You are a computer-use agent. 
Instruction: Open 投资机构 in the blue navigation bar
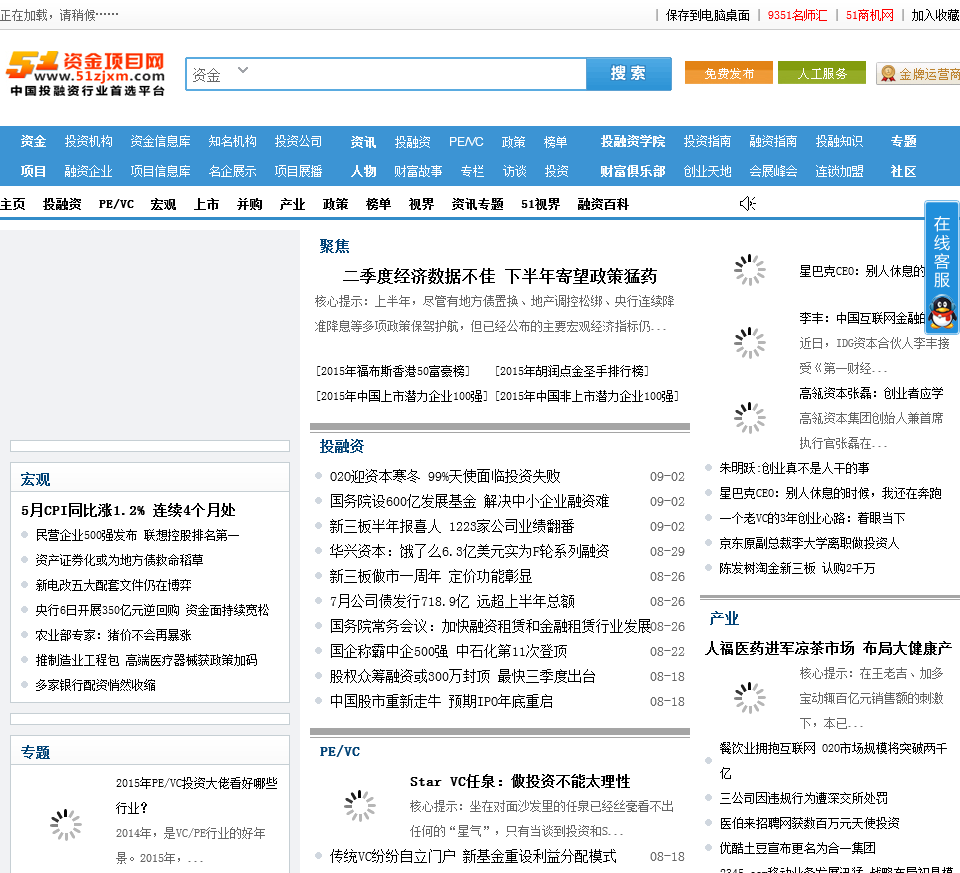point(89,141)
